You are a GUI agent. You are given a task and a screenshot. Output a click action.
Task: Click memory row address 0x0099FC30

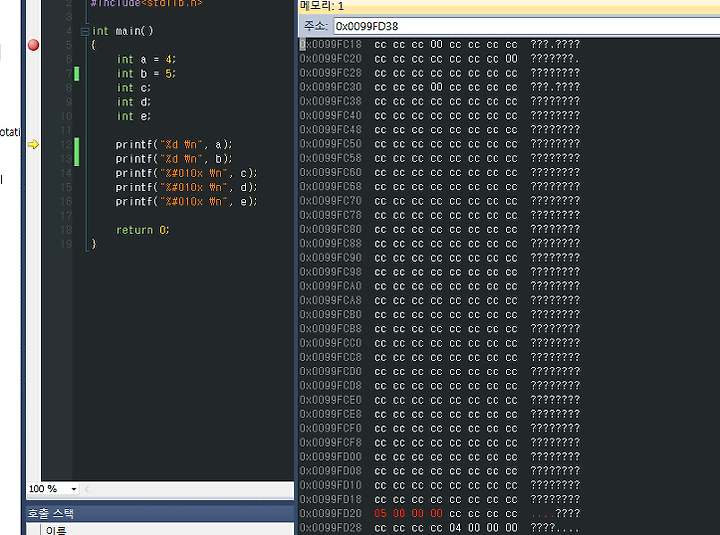tap(331, 87)
